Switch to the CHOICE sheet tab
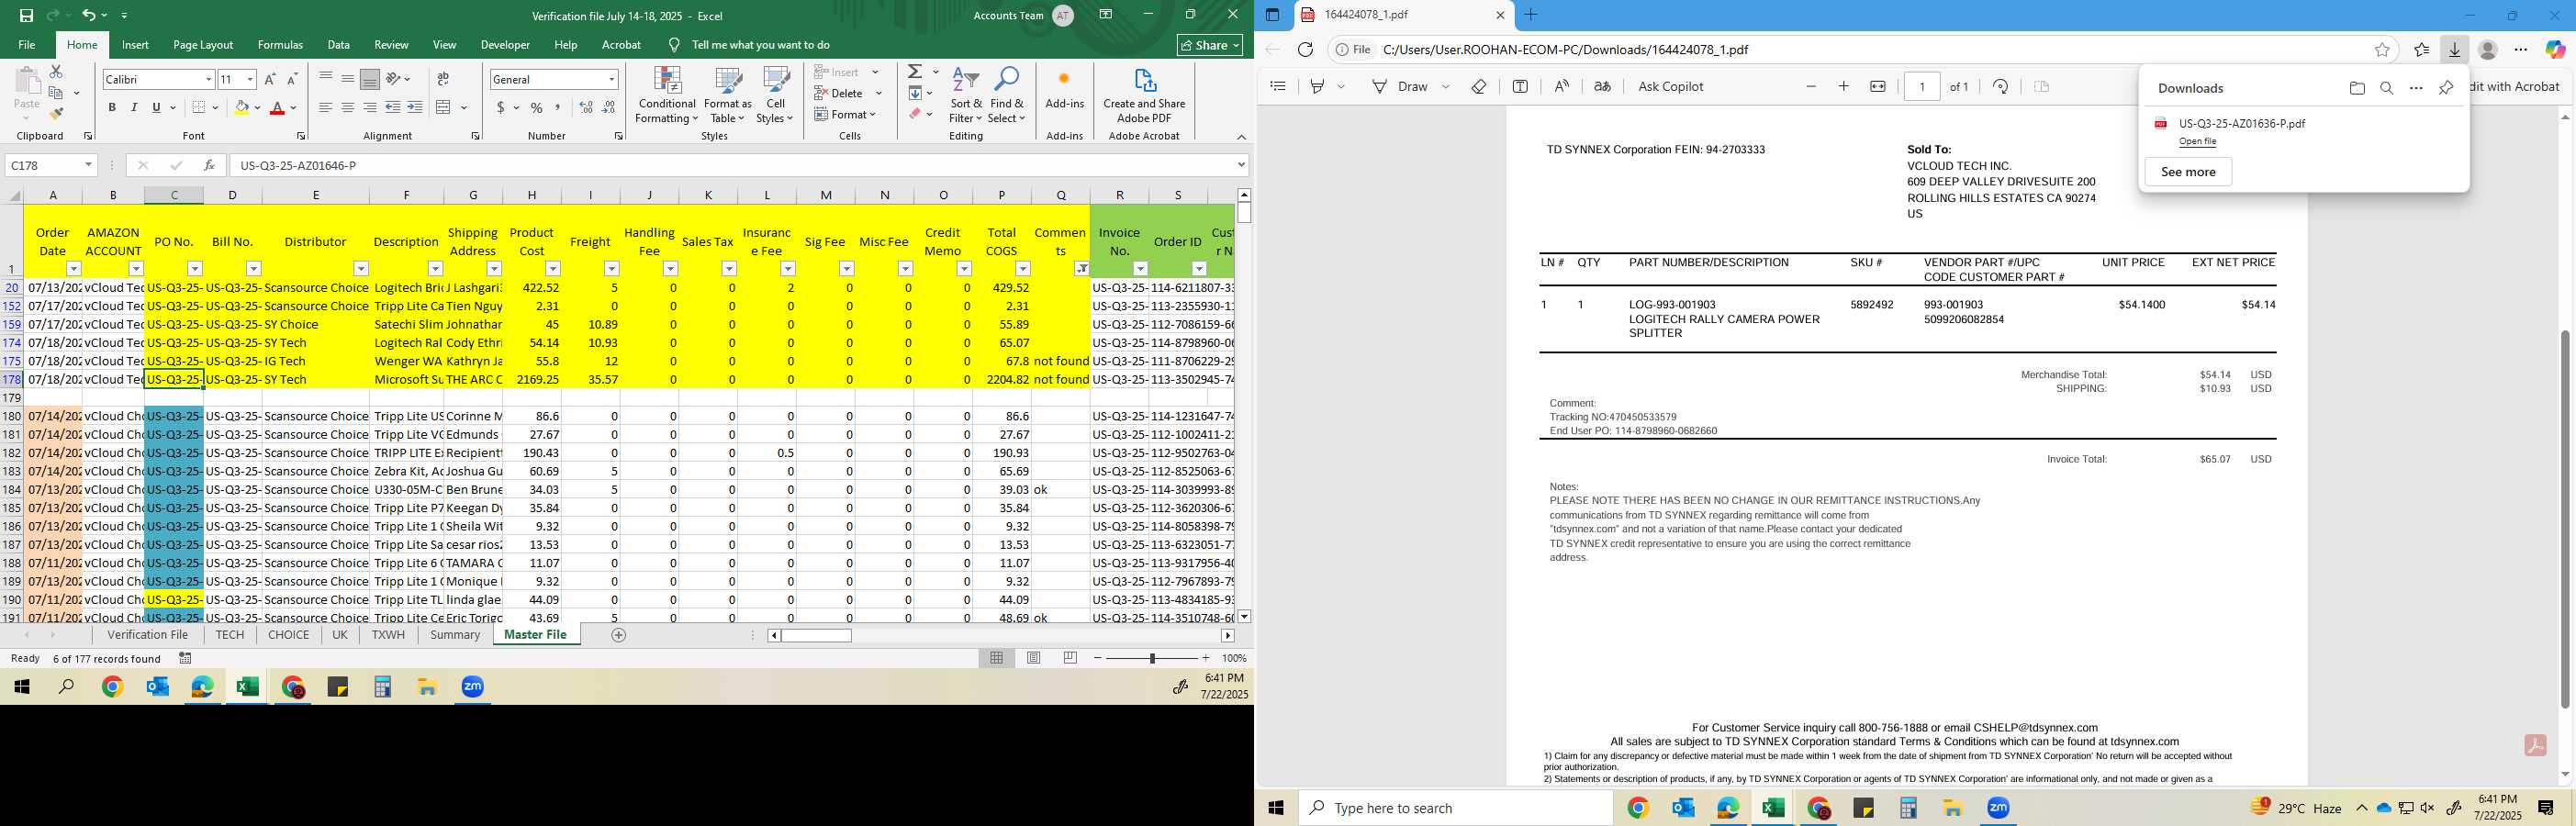This screenshot has width=2576, height=826. coord(289,635)
